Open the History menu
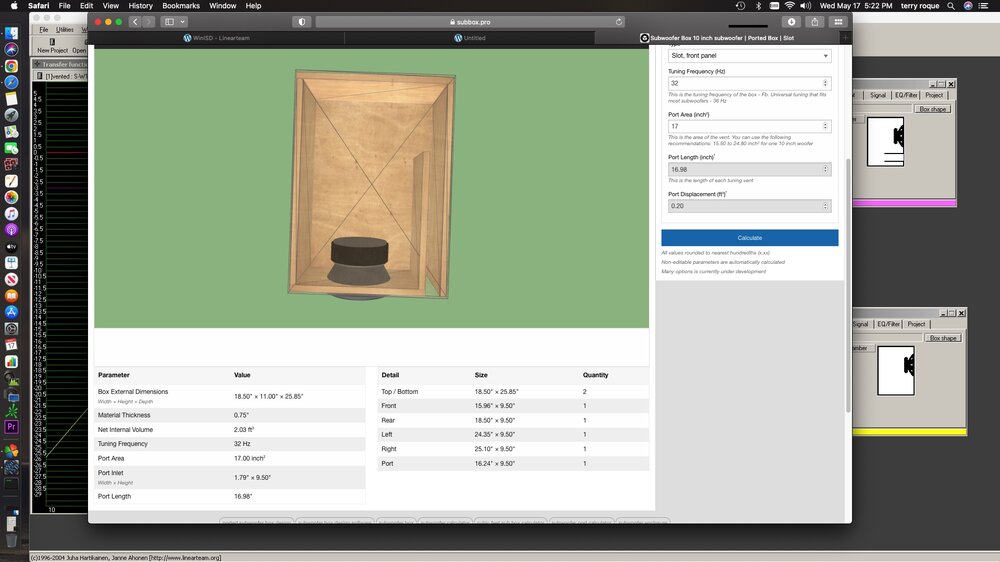The width and height of the screenshot is (1000, 562). [x=140, y=6]
